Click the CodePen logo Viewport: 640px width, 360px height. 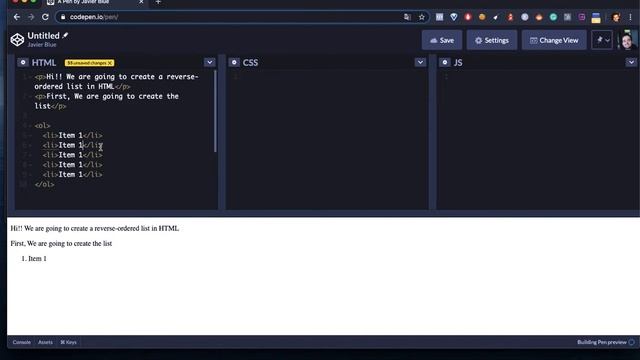click(x=17, y=40)
